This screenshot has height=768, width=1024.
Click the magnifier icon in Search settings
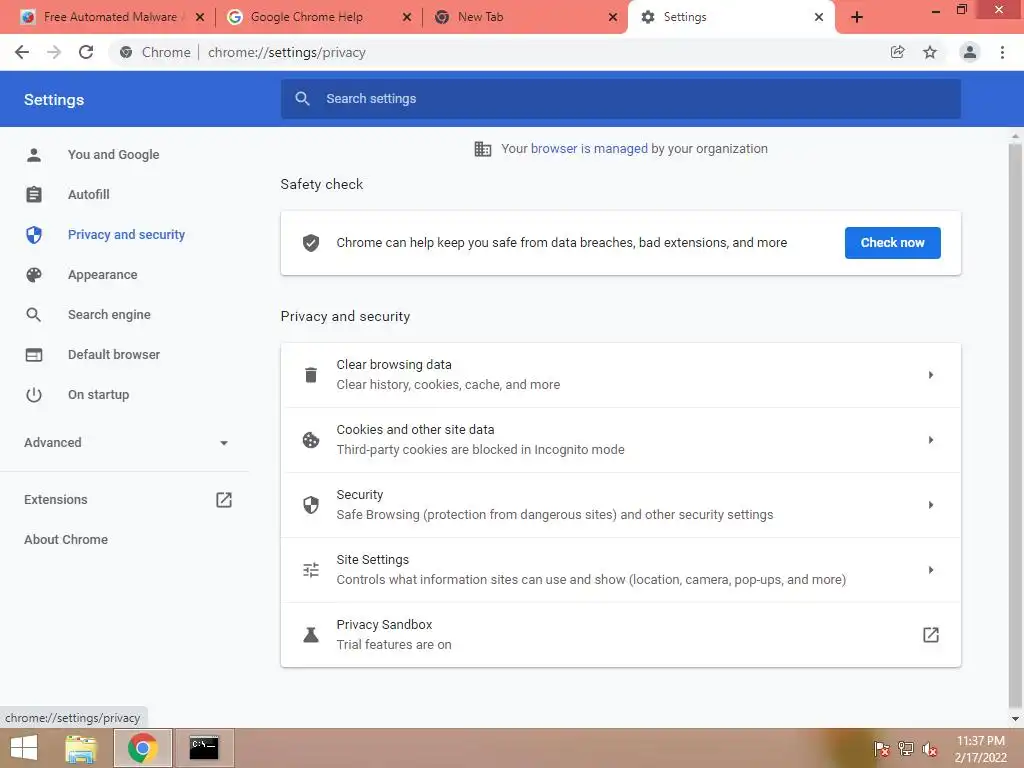pyautogui.click(x=302, y=99)
